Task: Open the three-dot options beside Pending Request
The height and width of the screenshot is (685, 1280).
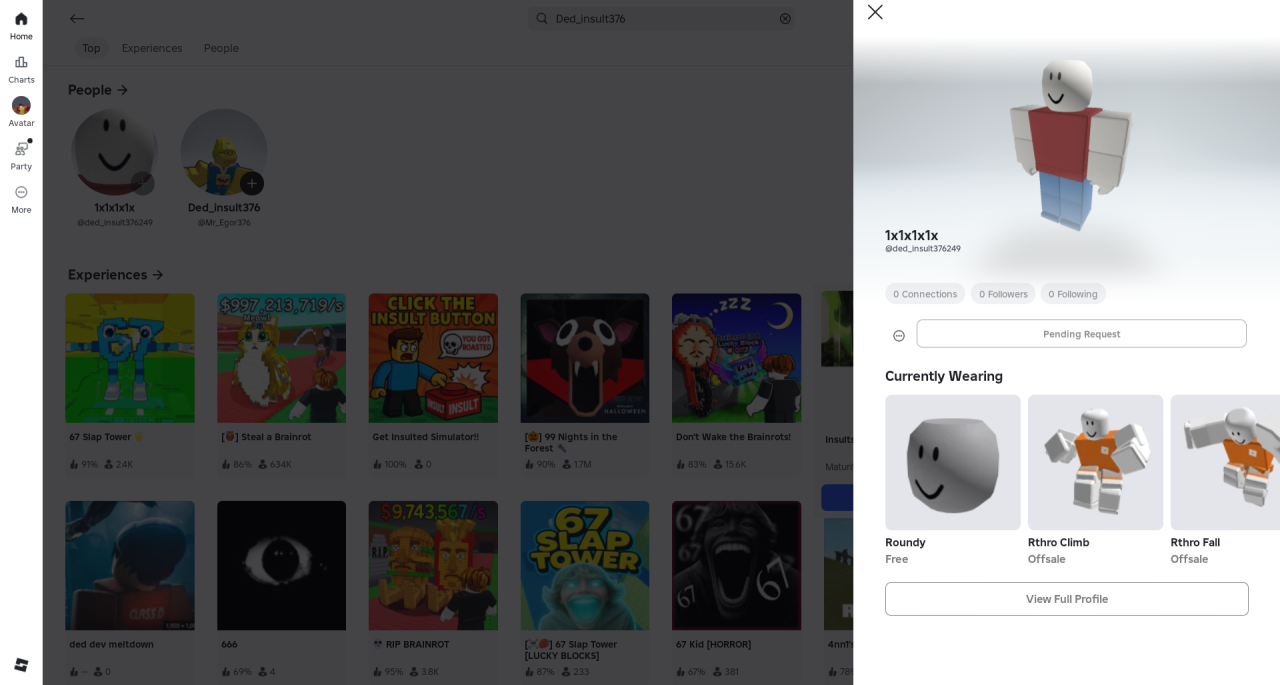Action: [899, 335]
